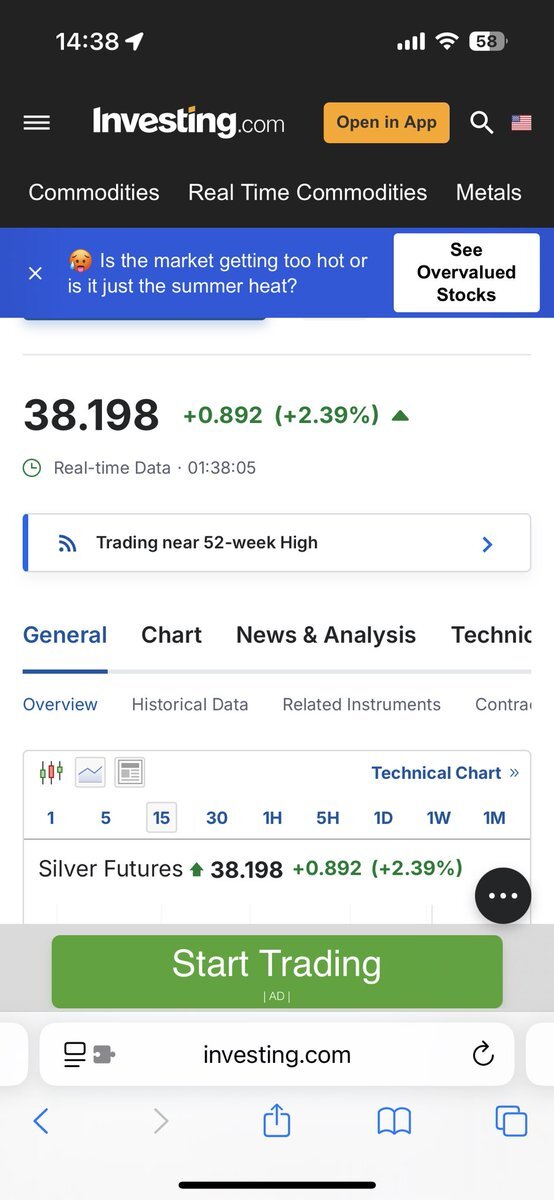Viewport: 554px width, 1200px height.
Task: Tap the See Overvalued Stocks button
Action: pos(466,273)
